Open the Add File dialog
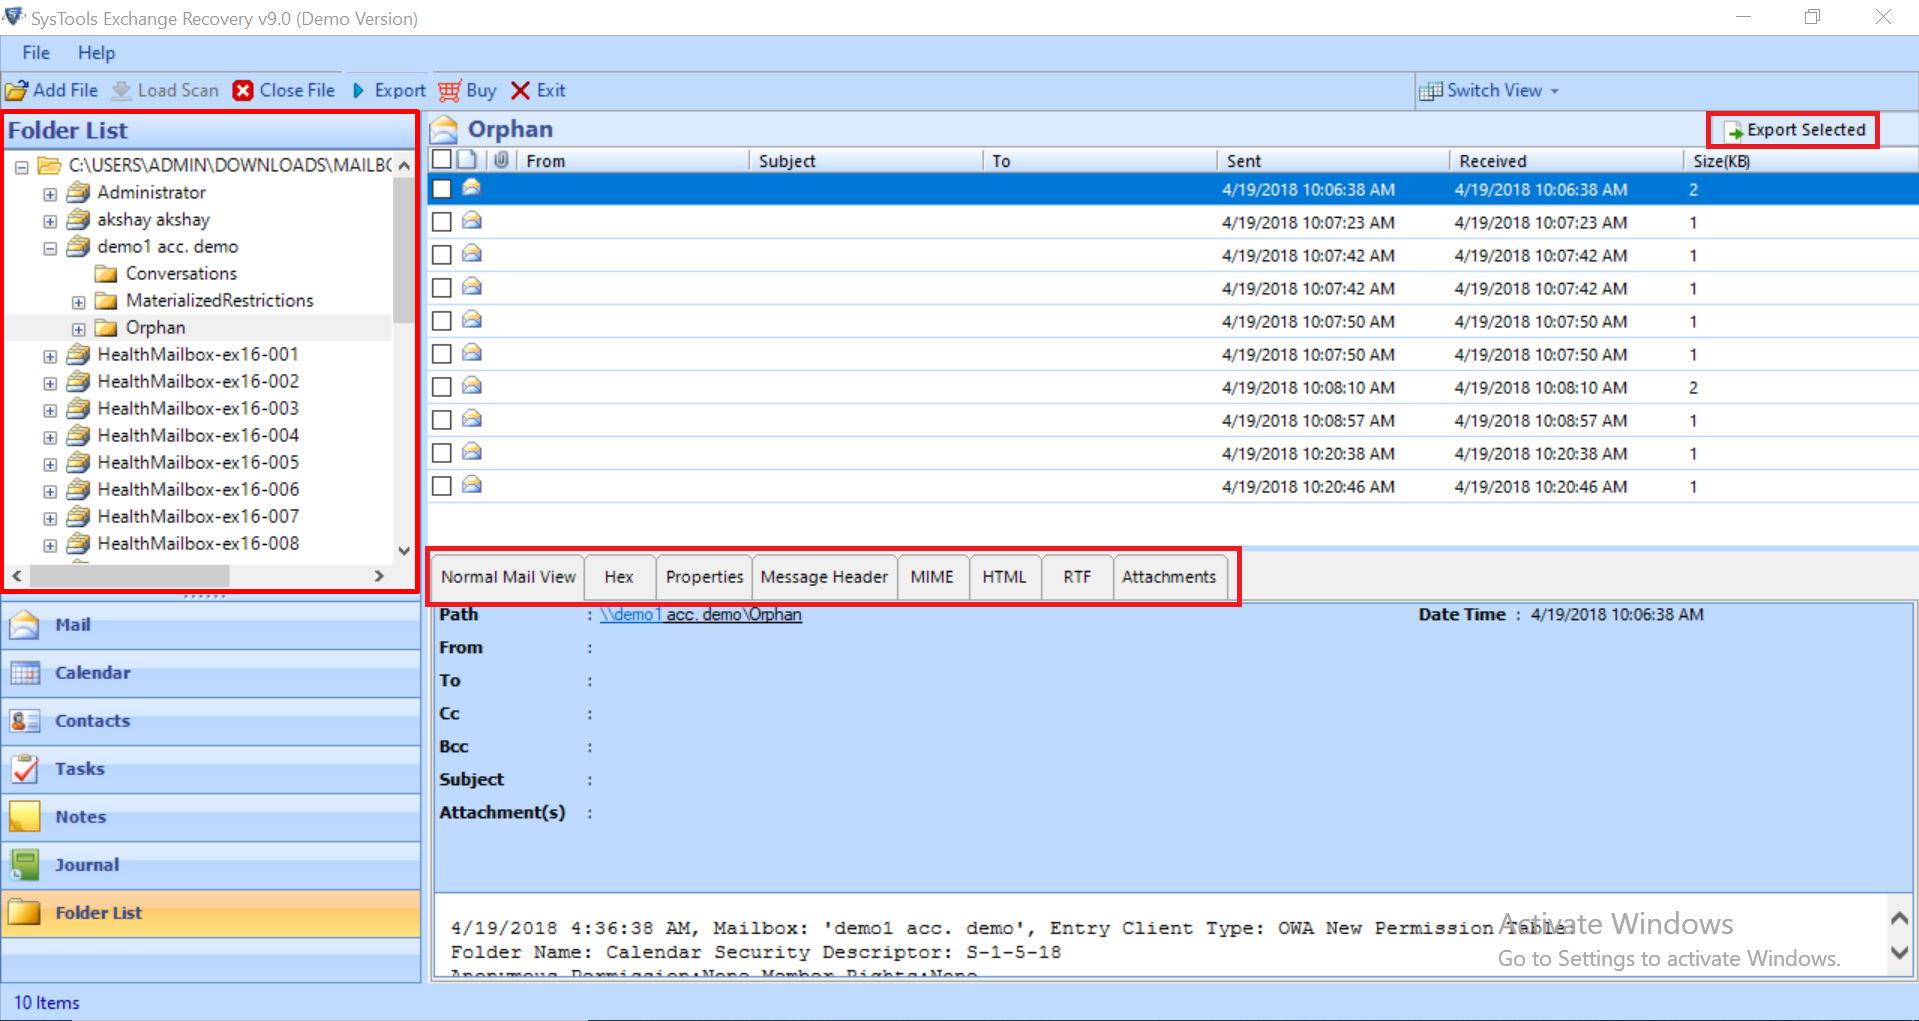Screen dimensions: 1919x1021 pyautogui.click(x=52, y=90)
